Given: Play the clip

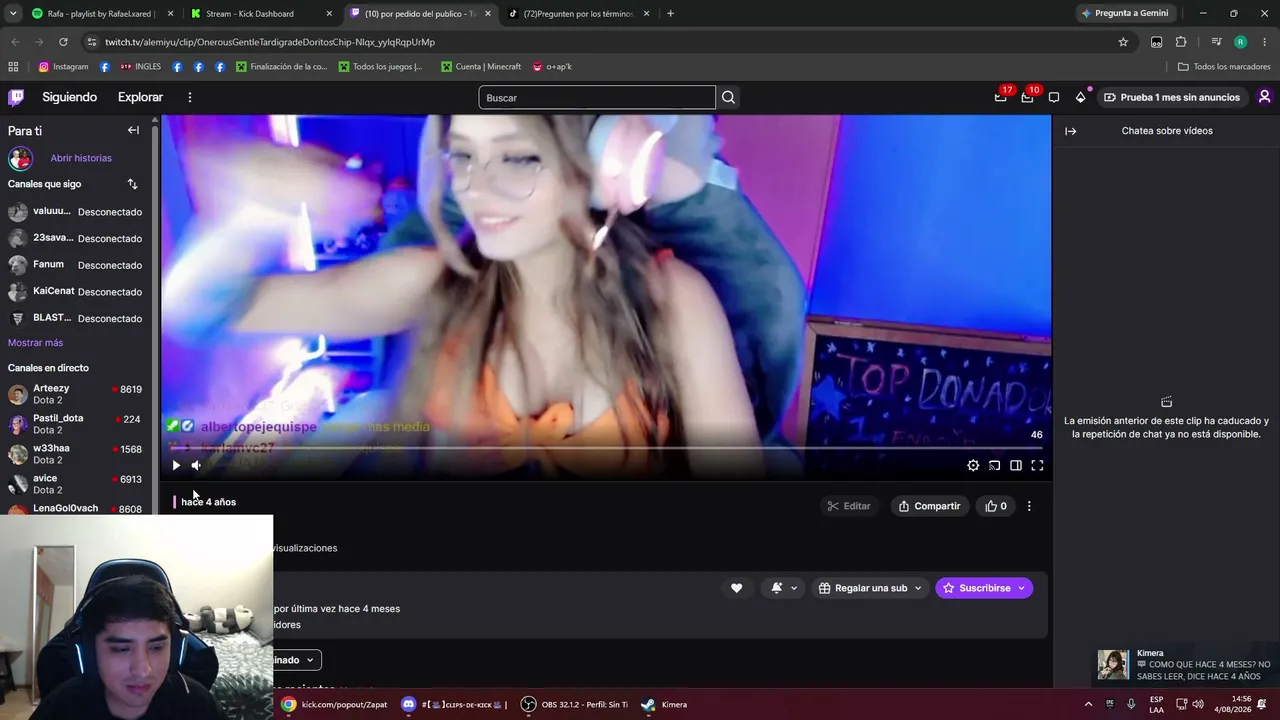Looking at the screenshot, I should [176, 465].
